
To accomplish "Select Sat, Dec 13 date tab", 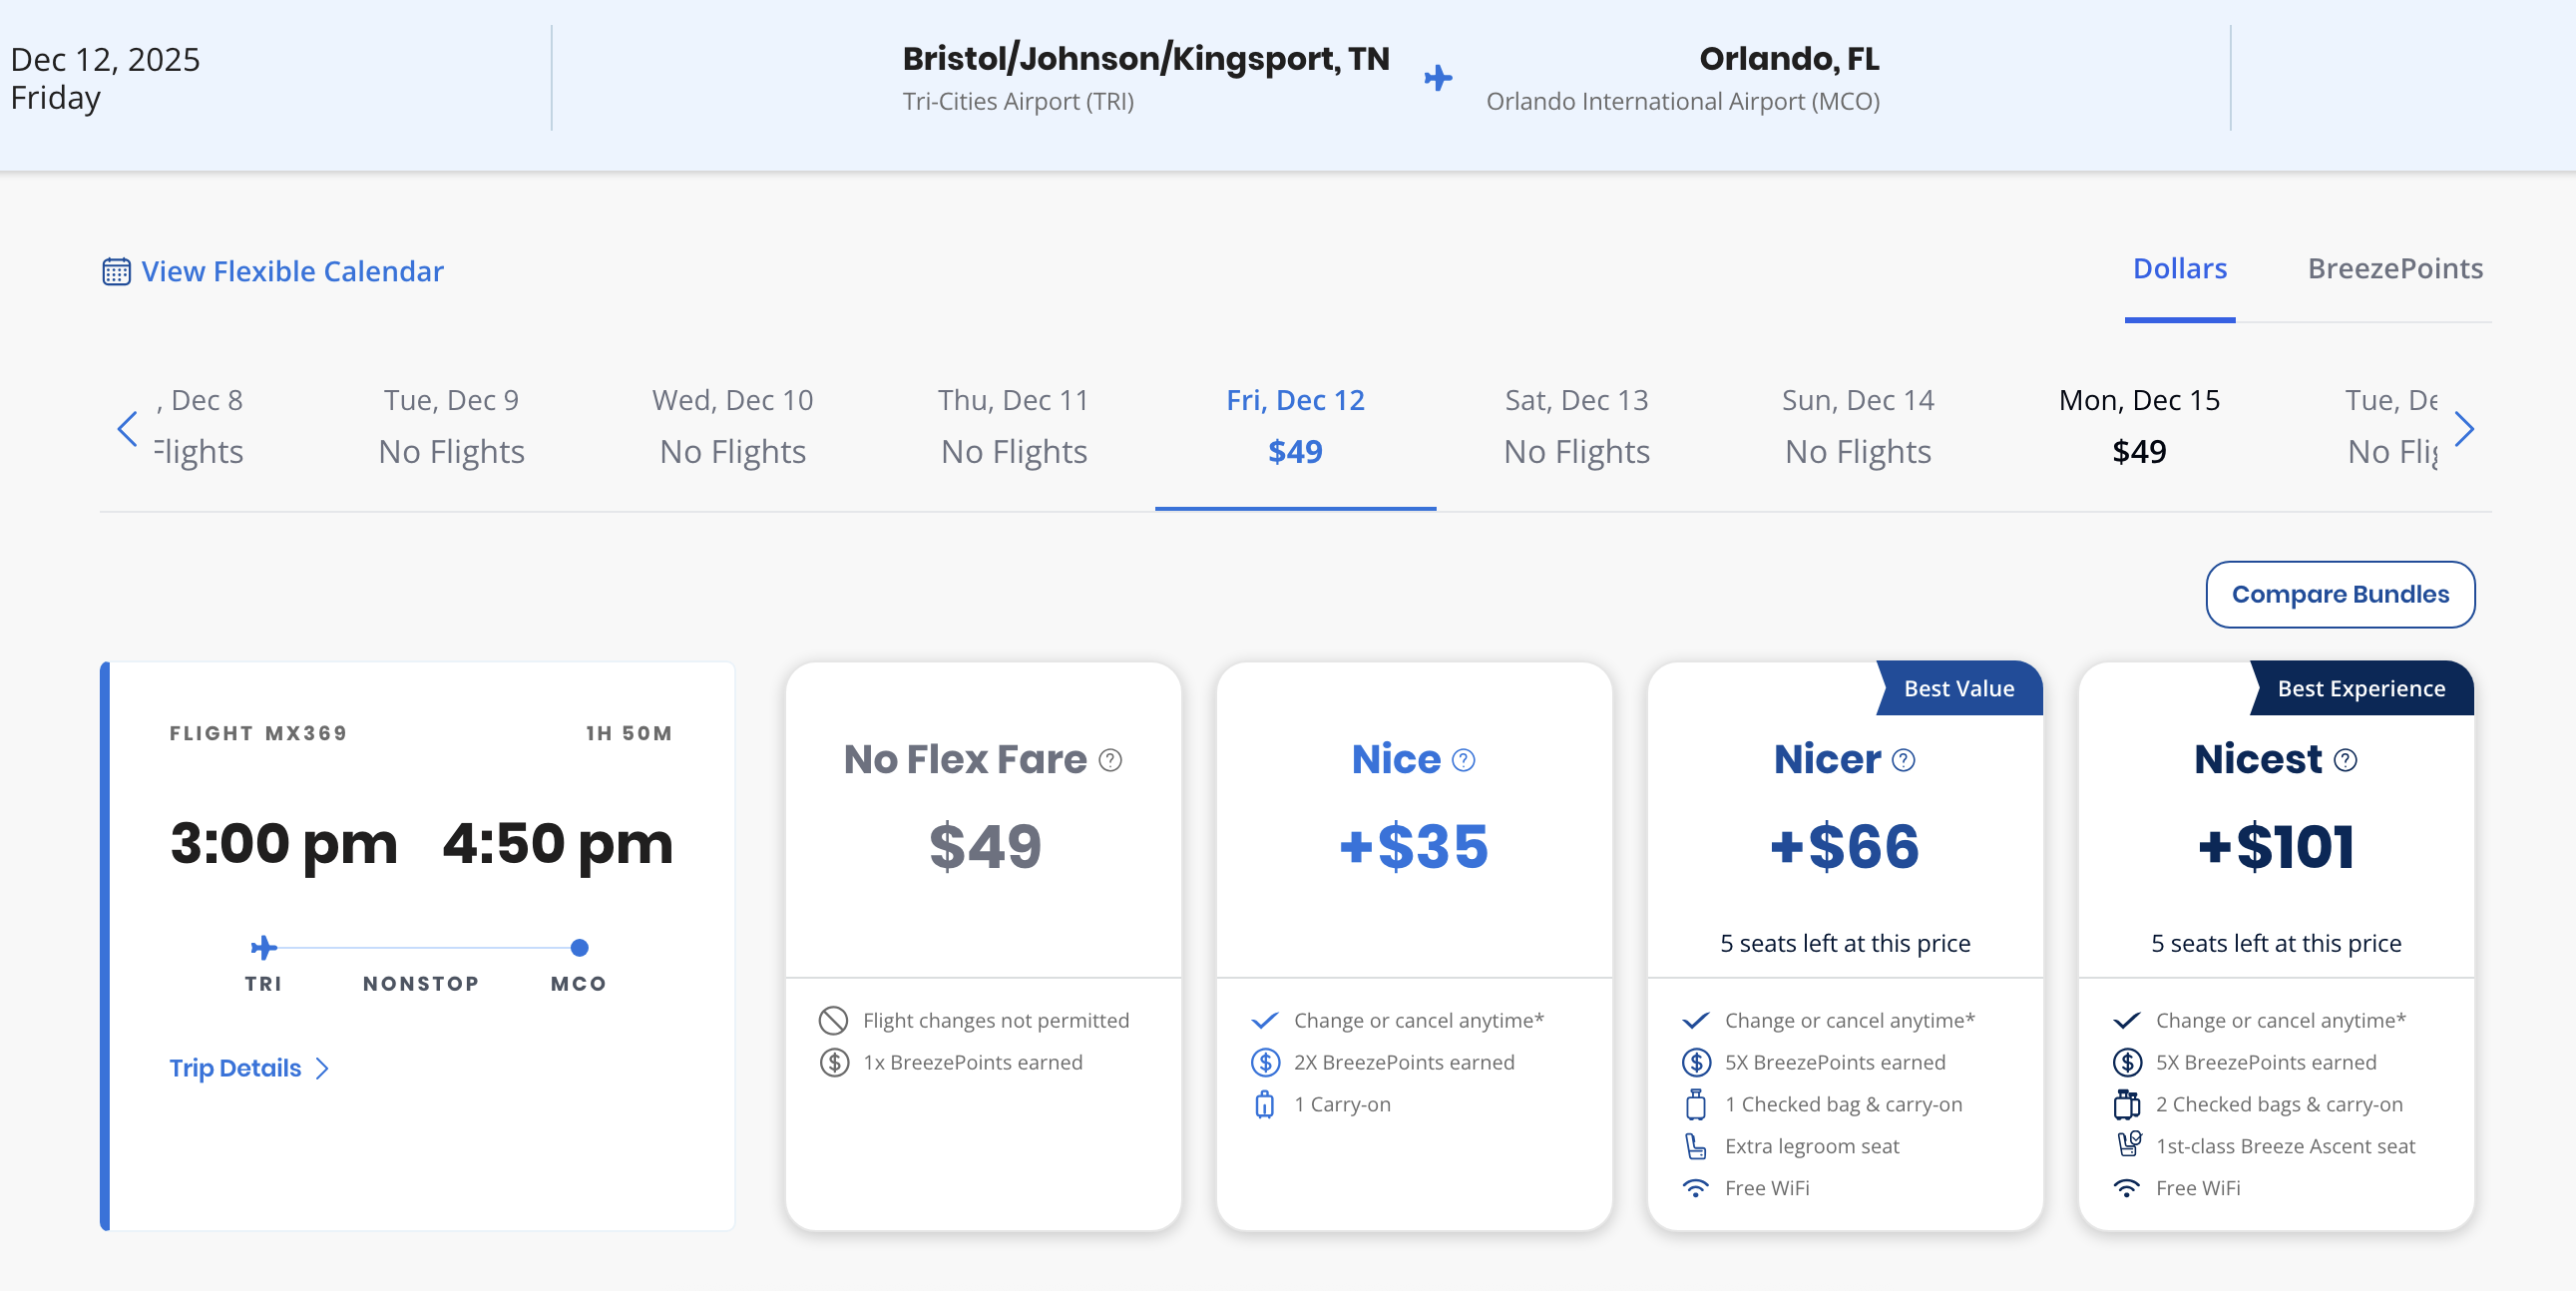I will [x=1576, y=426].
